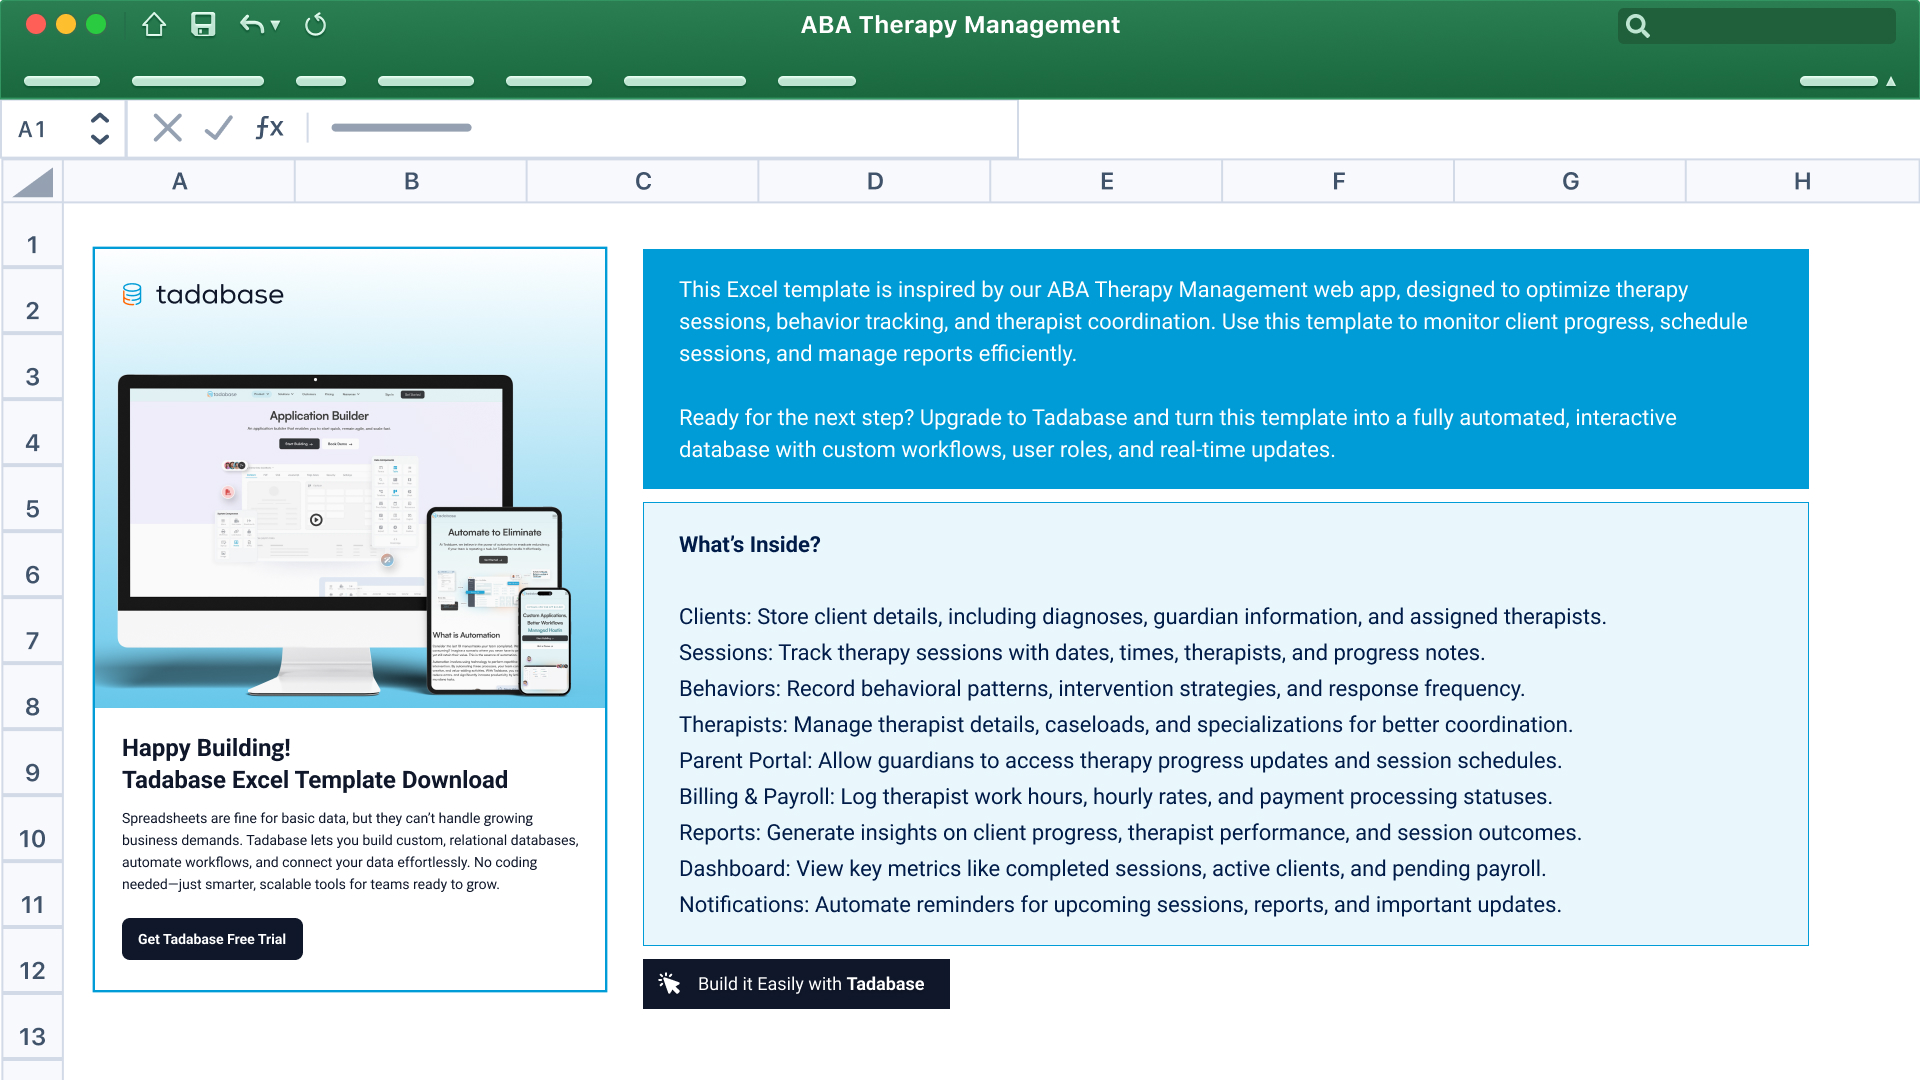Click the Get Tadabase Free Trial button
Image resolution: width=1920 pixels, height=1080 pixels.
point(212,939)
